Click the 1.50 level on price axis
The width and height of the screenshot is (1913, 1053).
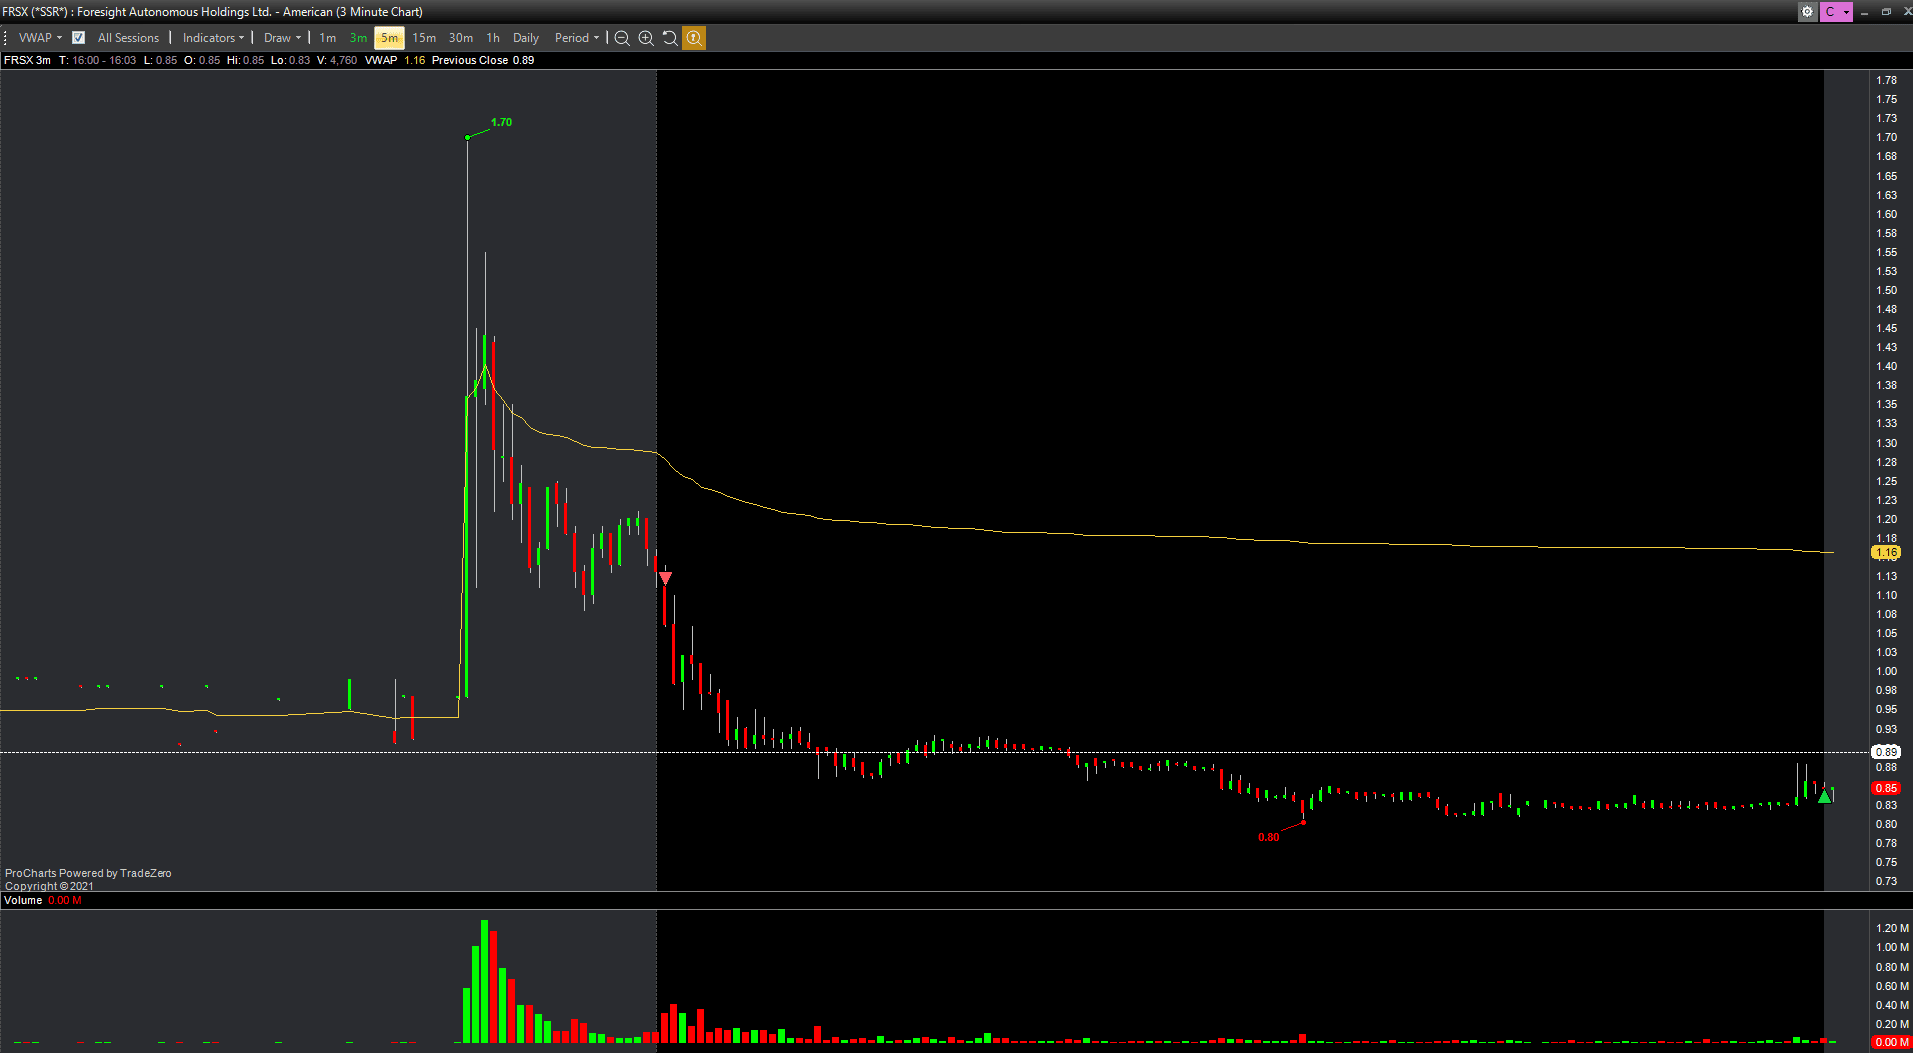click(1886, 290)
